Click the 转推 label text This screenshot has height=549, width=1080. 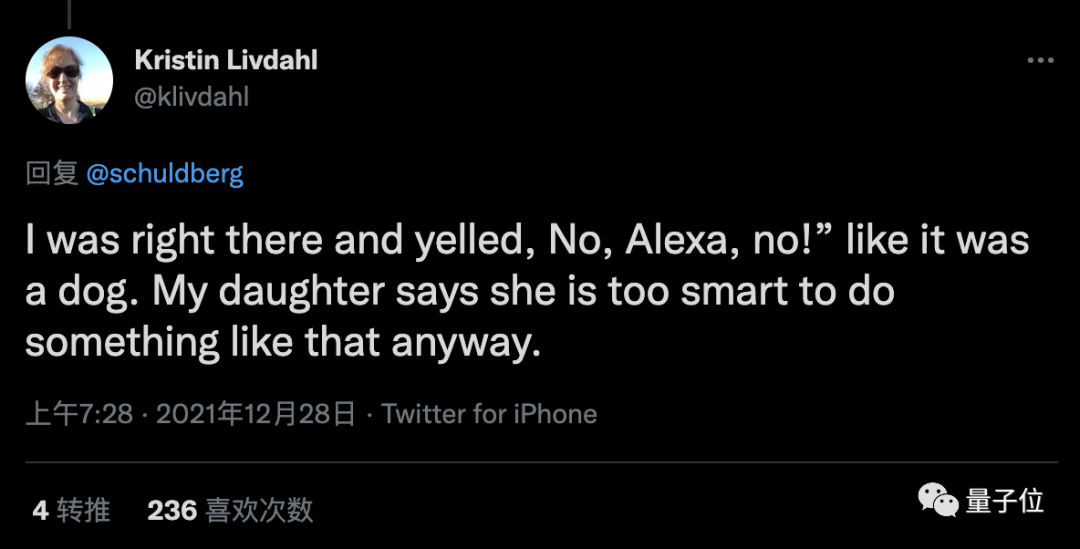83,511
